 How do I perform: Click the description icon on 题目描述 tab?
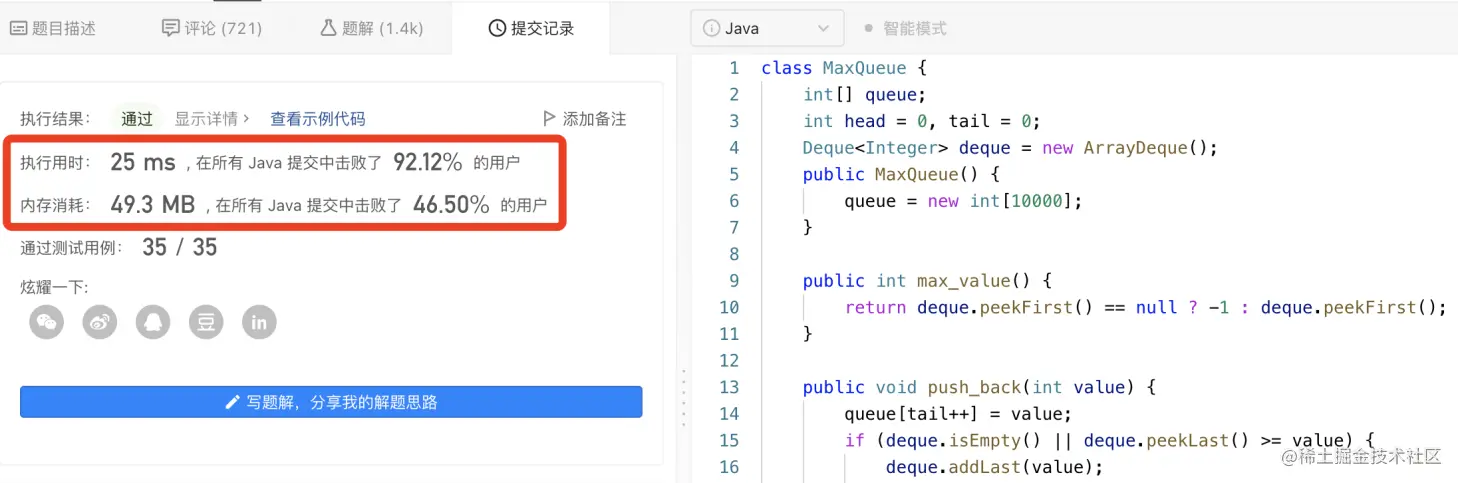18,28
